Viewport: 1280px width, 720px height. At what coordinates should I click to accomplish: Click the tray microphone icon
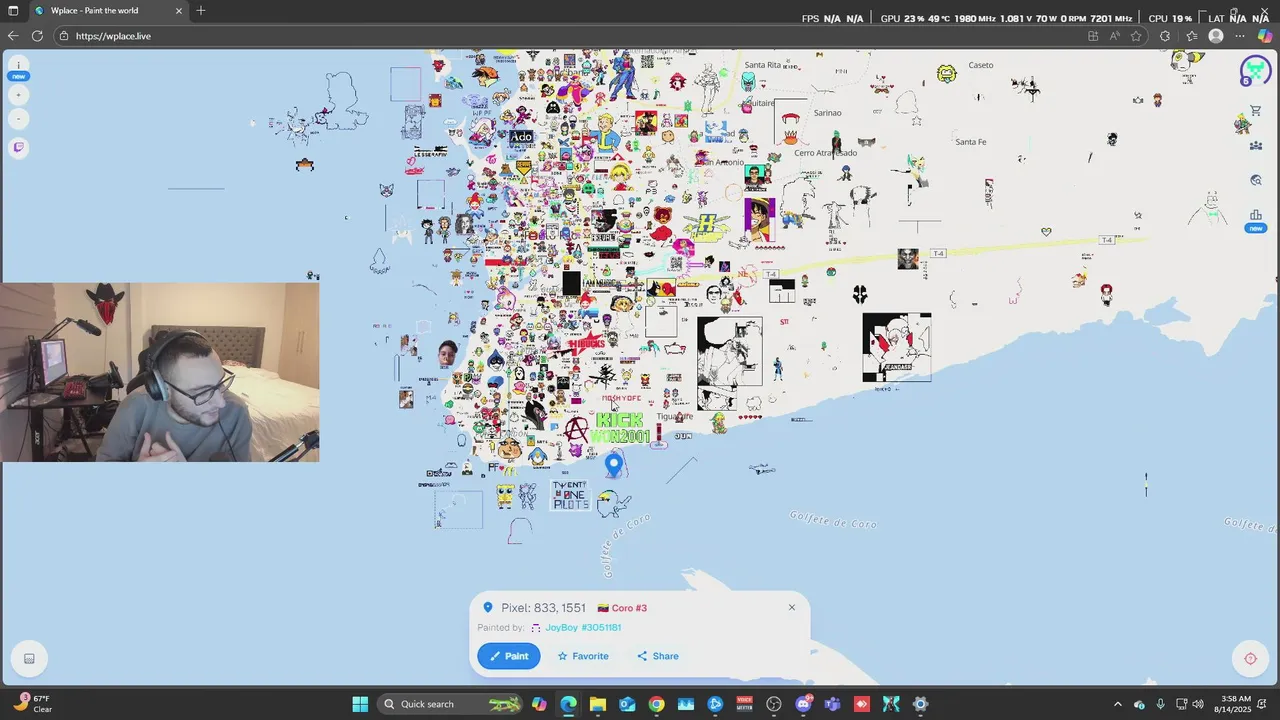(x=1160, y=704)
